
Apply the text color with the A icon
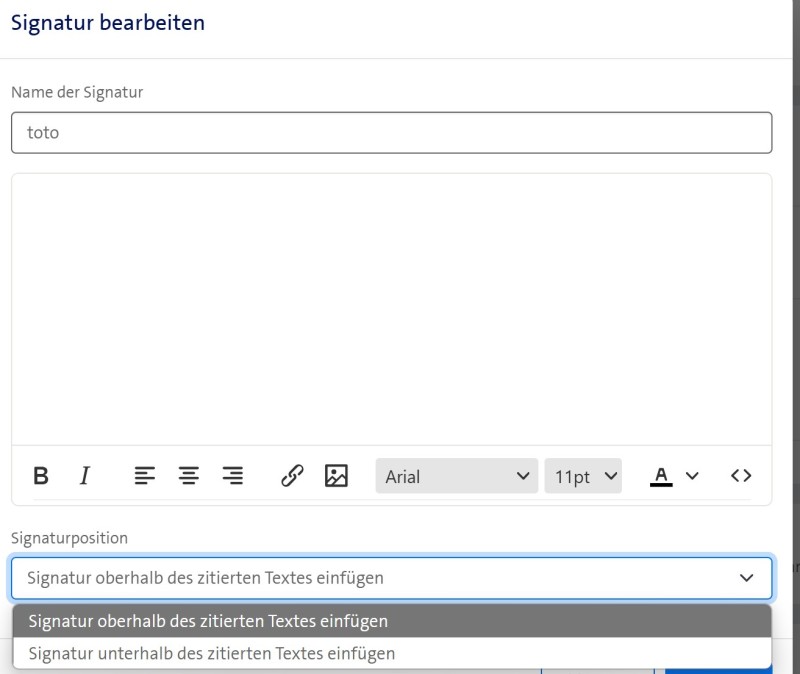pos(661,476)
